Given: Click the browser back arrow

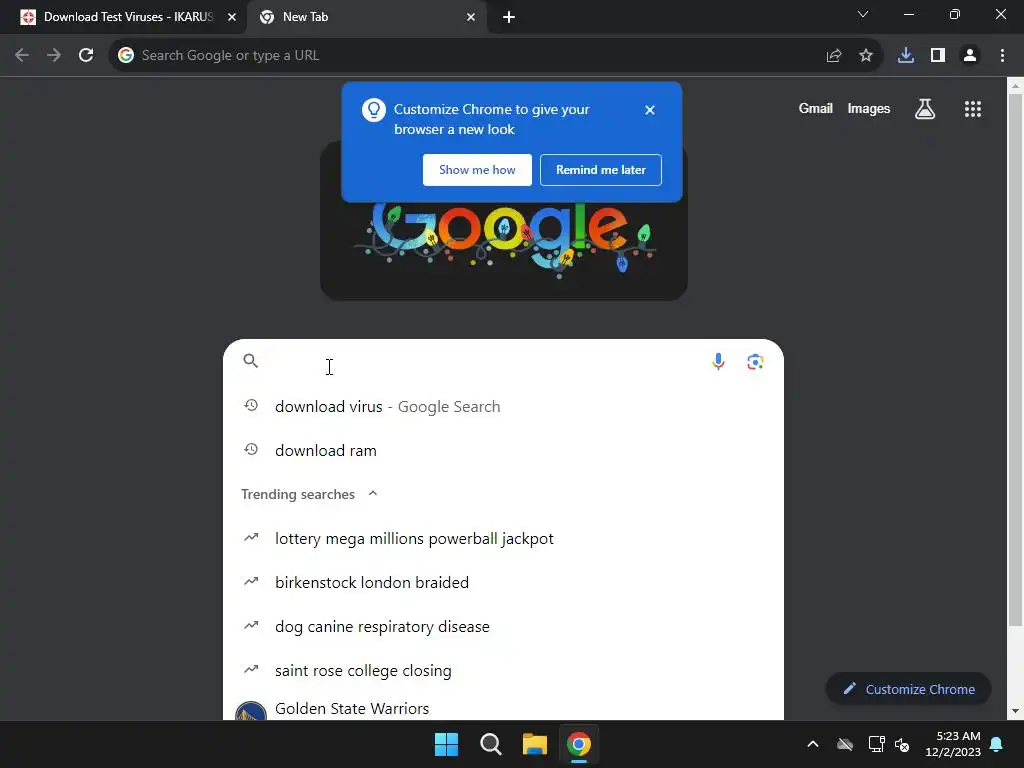Looking at the screenshot, I should coord(22,56).
